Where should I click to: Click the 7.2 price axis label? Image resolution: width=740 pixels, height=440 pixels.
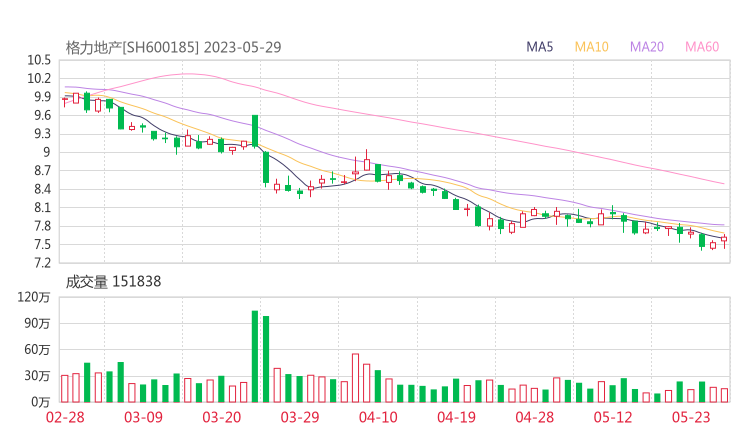[42, 263]
